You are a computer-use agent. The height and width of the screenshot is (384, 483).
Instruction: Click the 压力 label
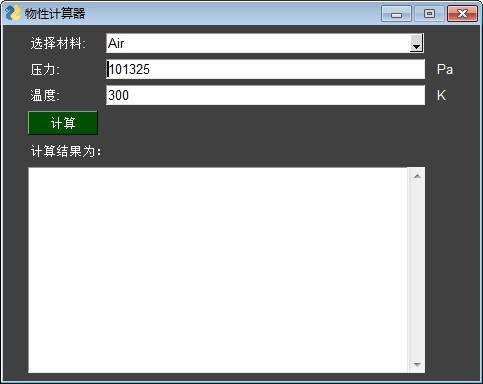coord(45,70)
